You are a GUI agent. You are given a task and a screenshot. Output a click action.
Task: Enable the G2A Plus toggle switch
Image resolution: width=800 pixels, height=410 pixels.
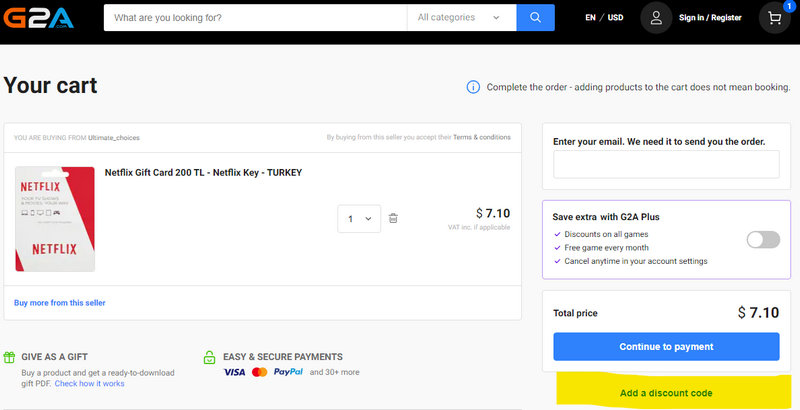point(763,239)
